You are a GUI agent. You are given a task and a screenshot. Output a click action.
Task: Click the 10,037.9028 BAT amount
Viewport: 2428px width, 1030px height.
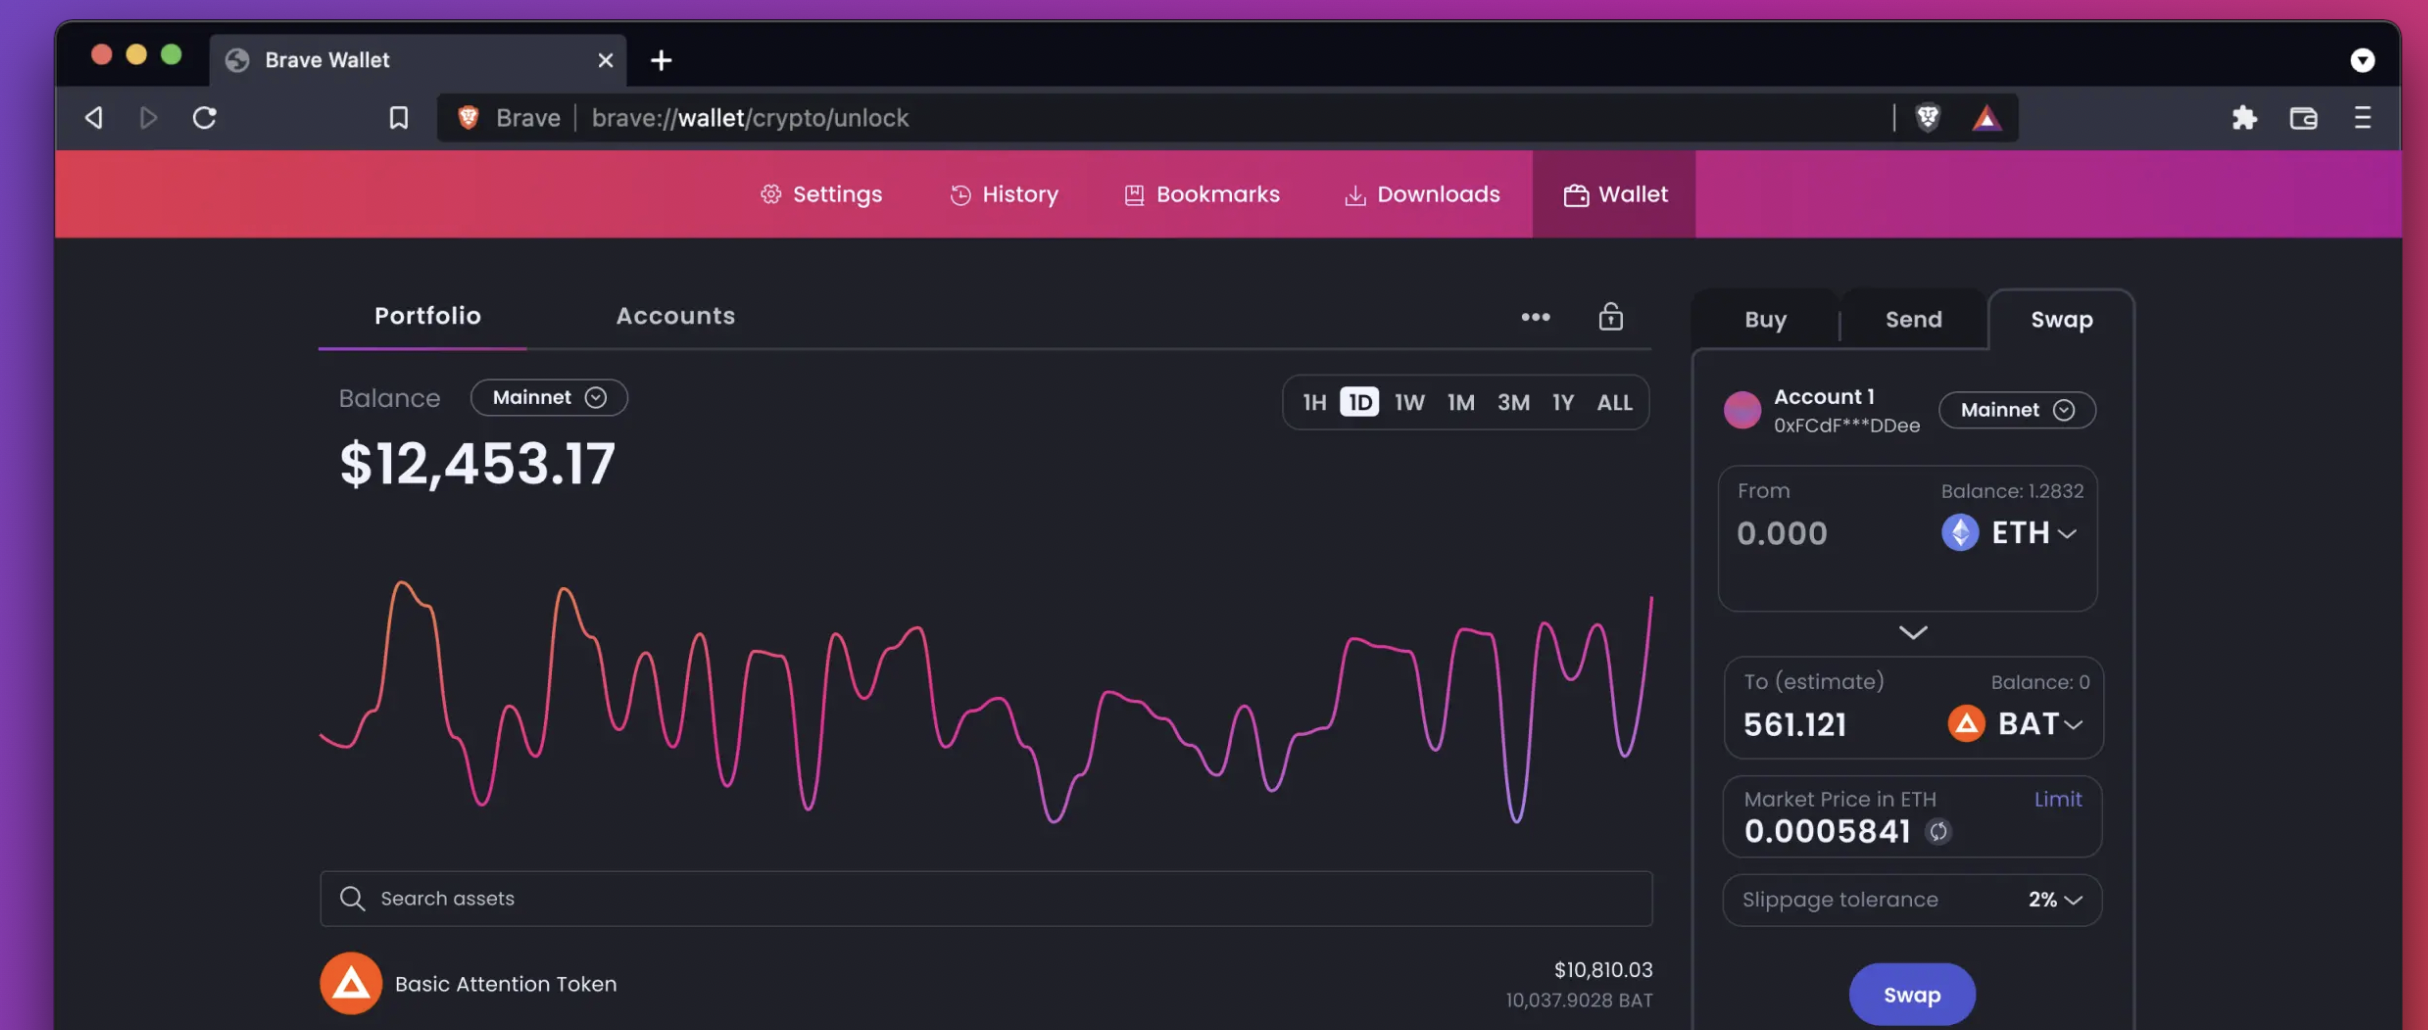point(1579,1000)
